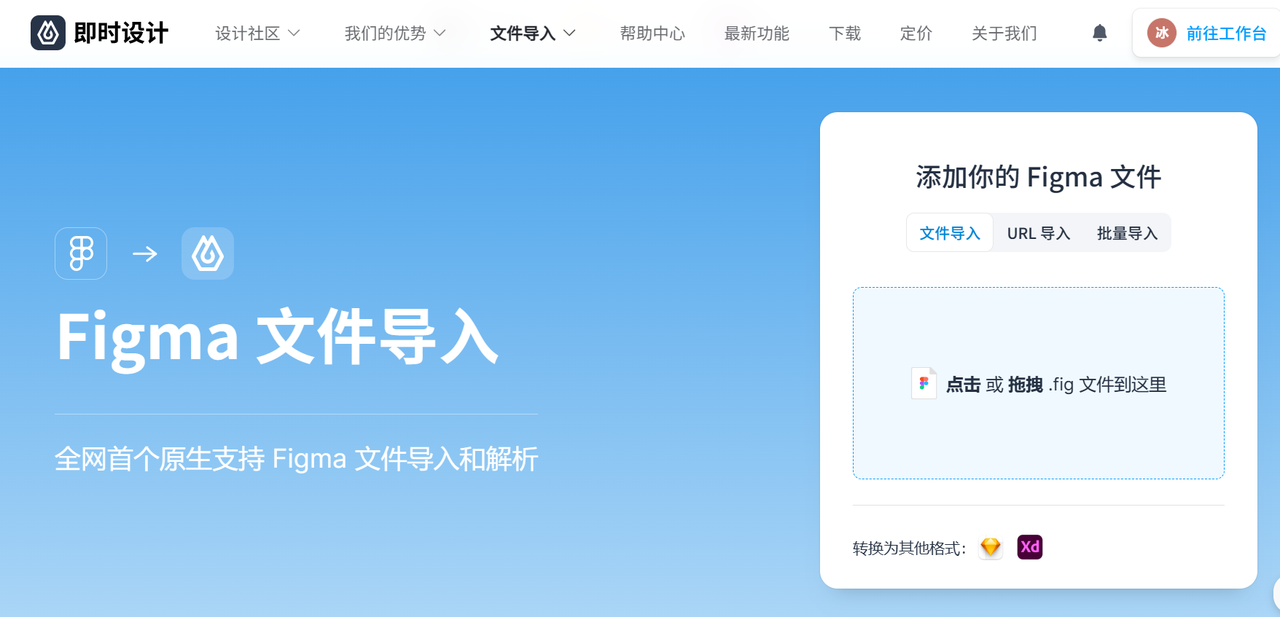Expand the 我们的优势 dropdown menu
Screen dimensions: 1280x617
394,33
